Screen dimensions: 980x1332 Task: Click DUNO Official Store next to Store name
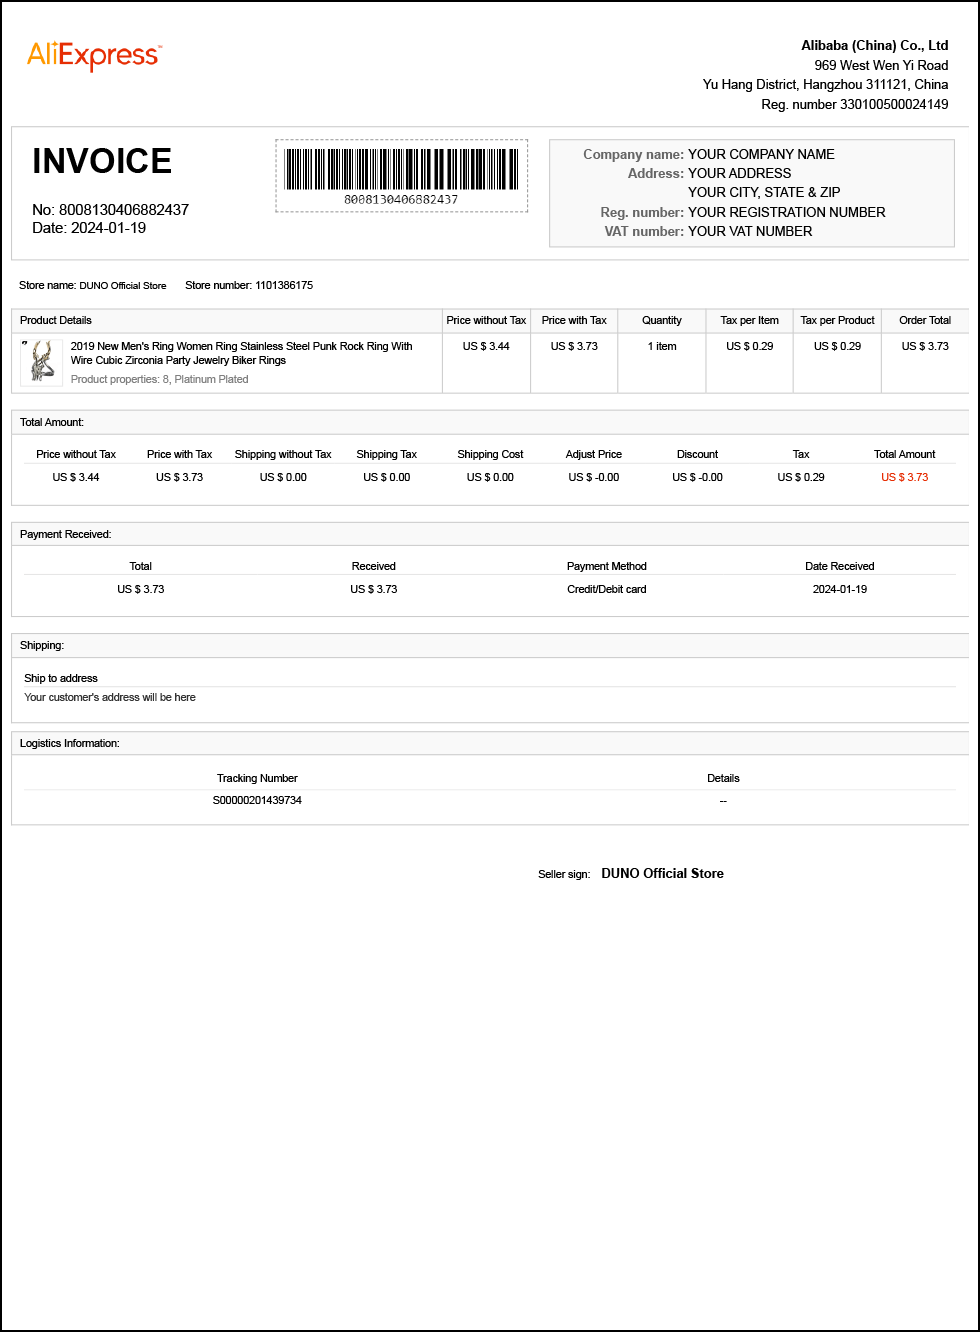click(122, 286)
